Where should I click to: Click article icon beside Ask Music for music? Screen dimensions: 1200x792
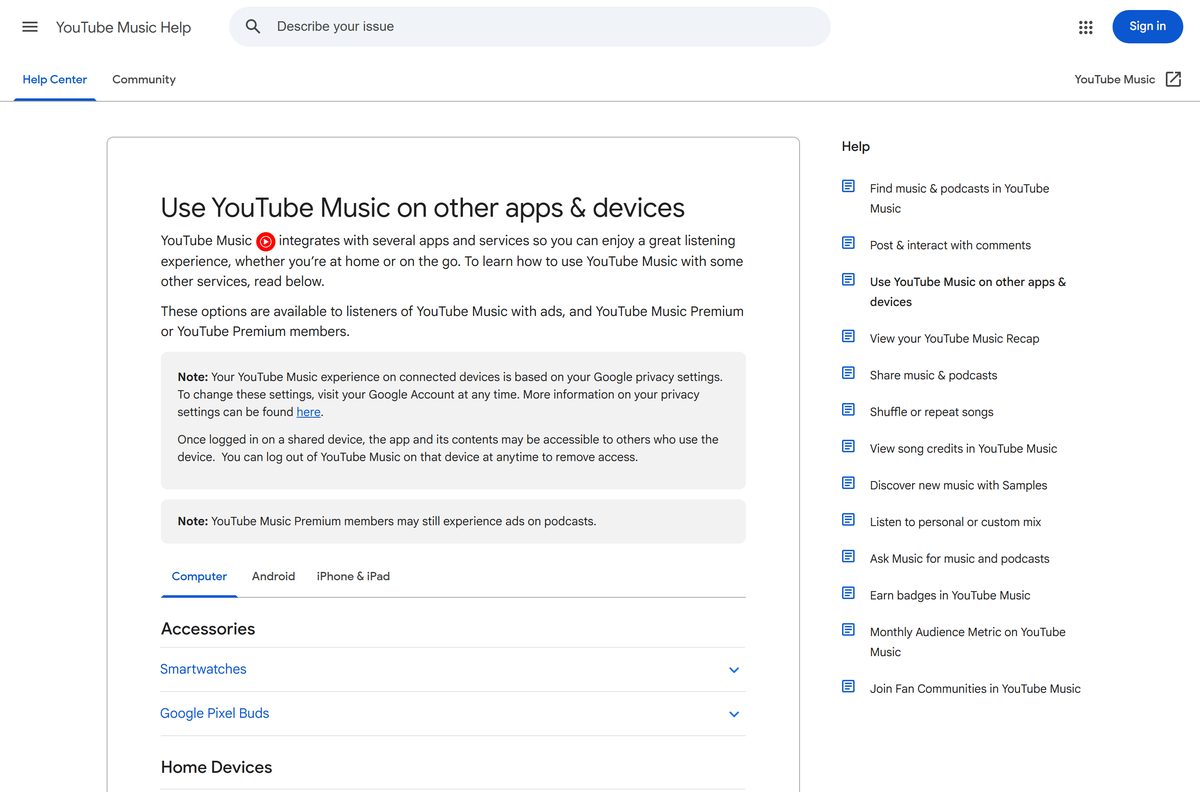coord(848,556)
